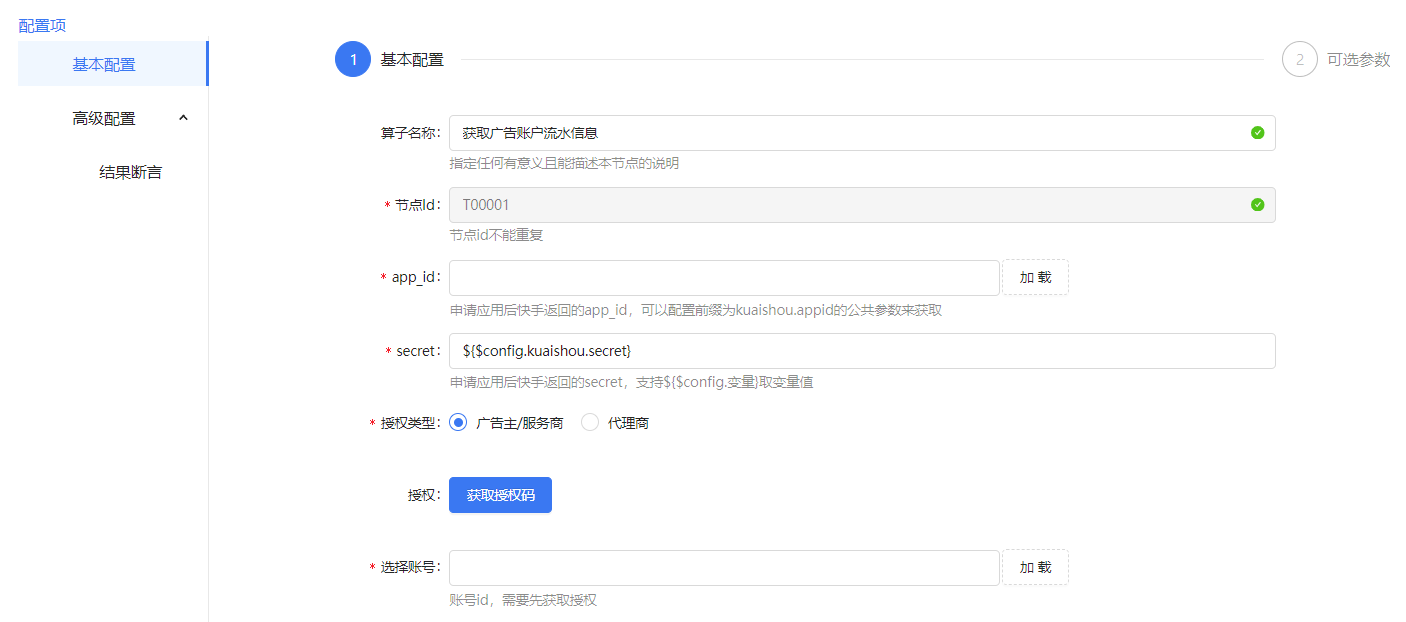Select the 代理商 radio option
Image resolution: width=1406 pixels, height=622 pixels.
pos(590,423)
